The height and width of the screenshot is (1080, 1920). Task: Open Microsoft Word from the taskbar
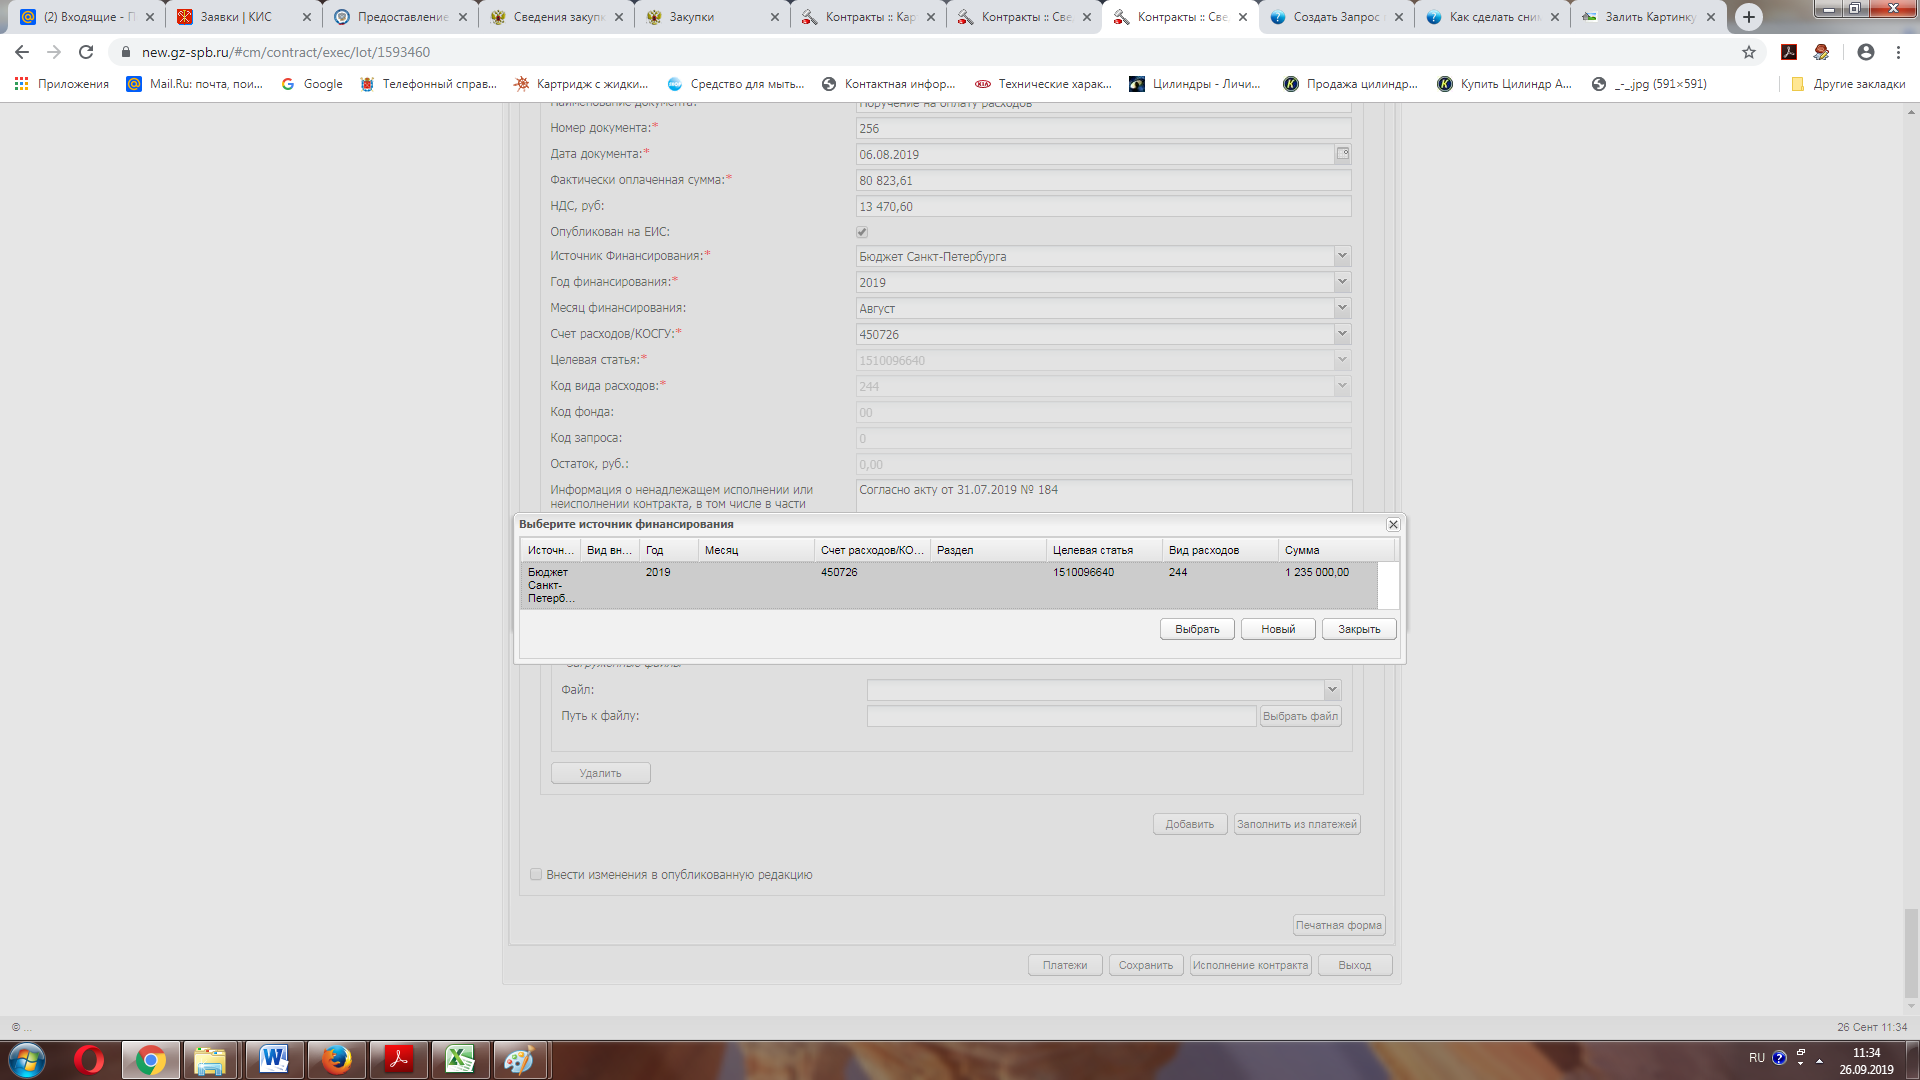tap(273, 1060)
